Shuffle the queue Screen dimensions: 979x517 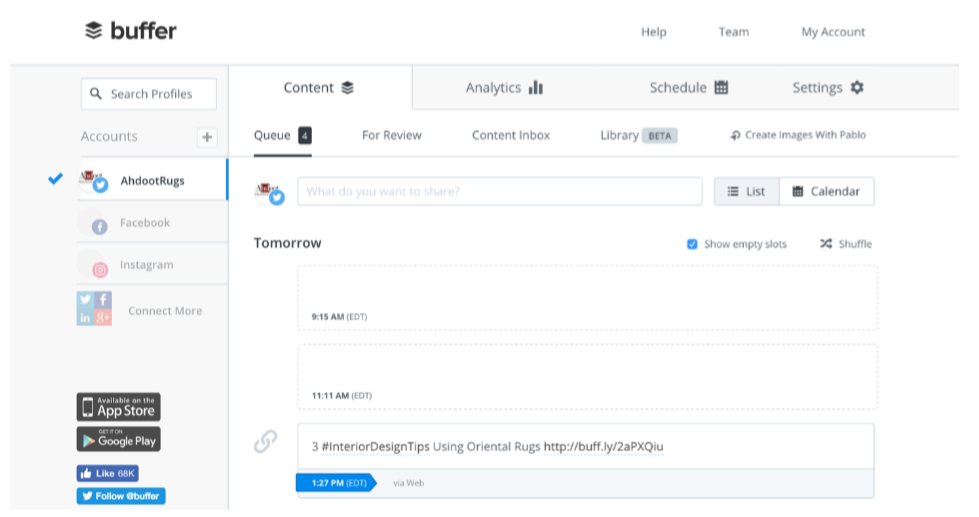click(846, 244)
